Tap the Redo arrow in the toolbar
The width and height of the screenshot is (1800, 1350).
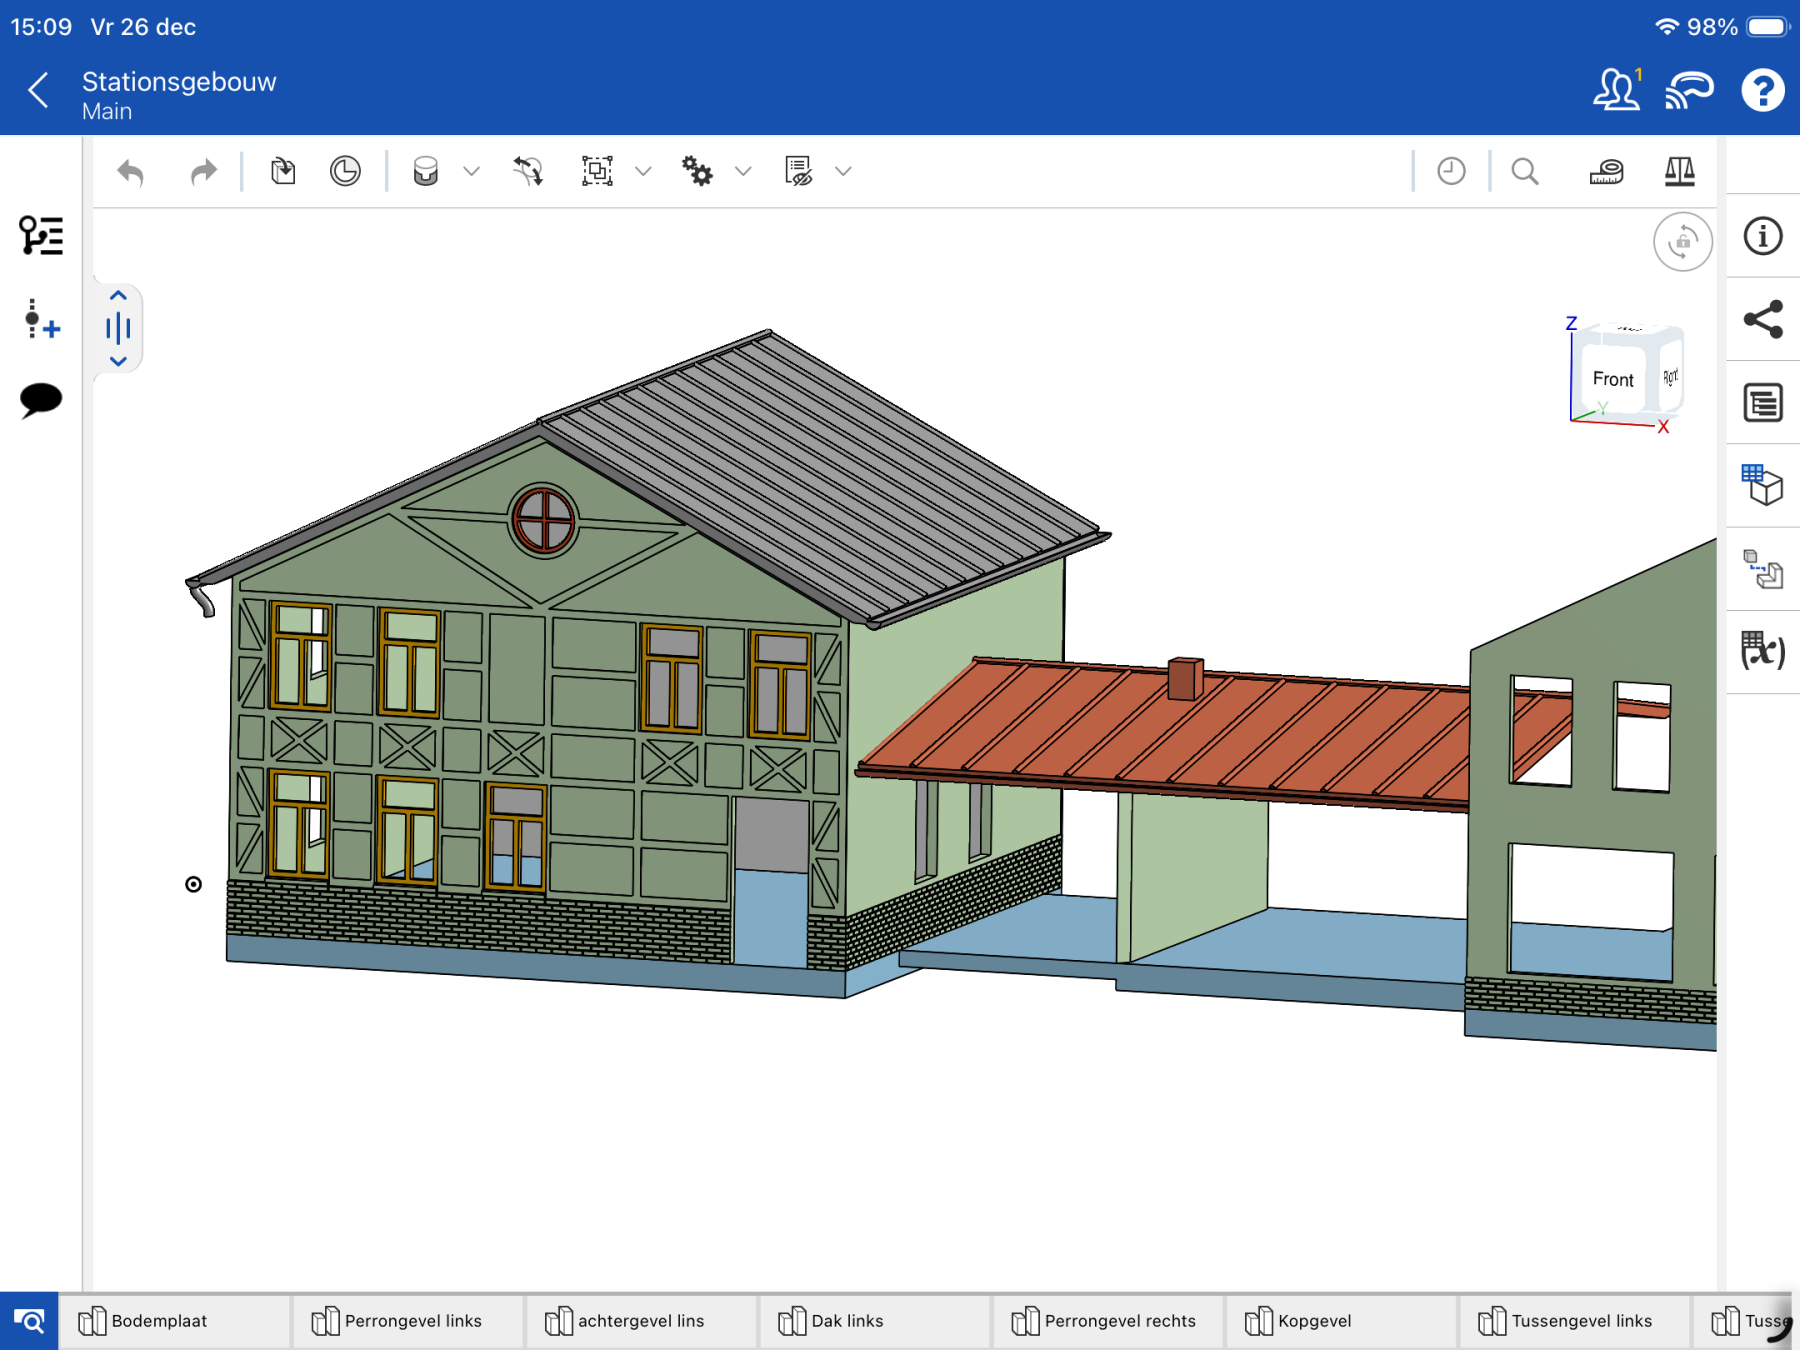pyautogui.click(x=203, y=172)
